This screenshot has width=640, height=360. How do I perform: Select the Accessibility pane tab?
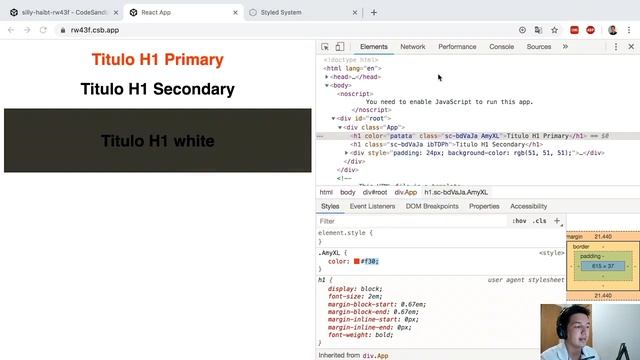pyautogui.click(x=529, y=206)
